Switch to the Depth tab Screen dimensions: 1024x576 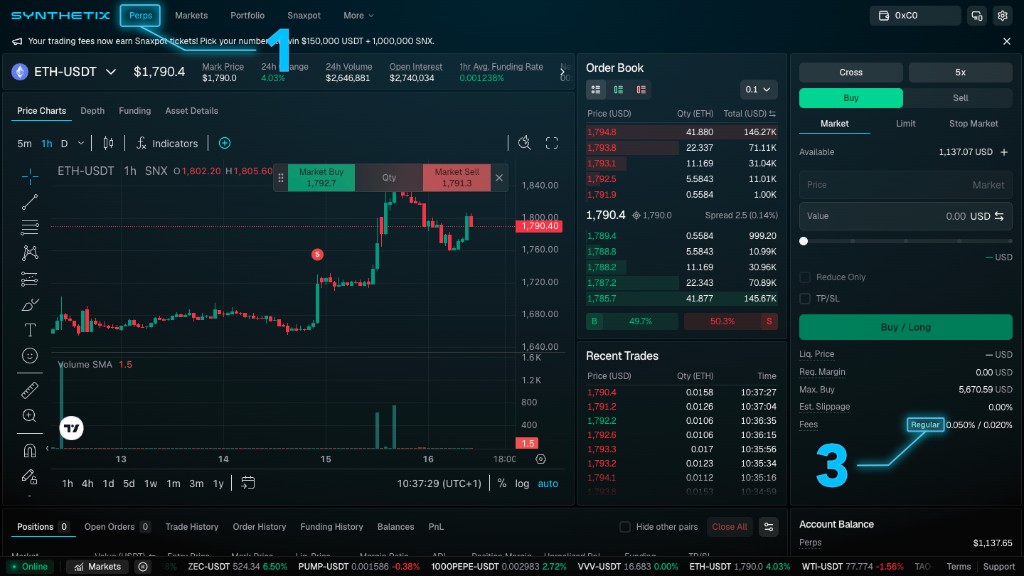(93, 111)
